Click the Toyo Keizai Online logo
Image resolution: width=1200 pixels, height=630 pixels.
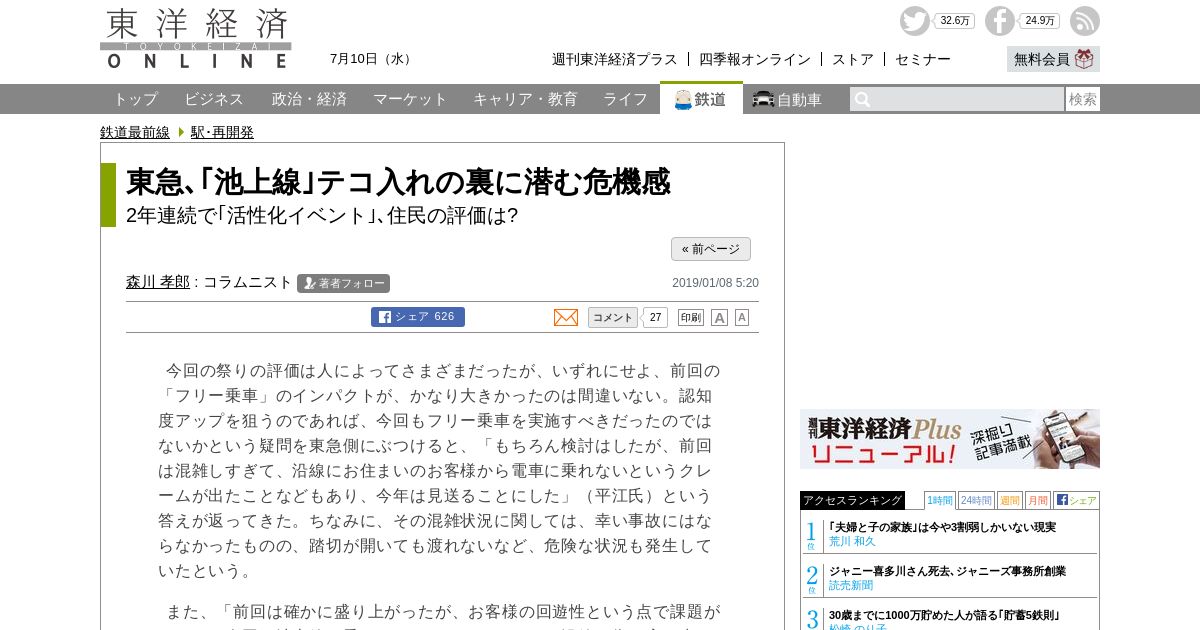196,39
